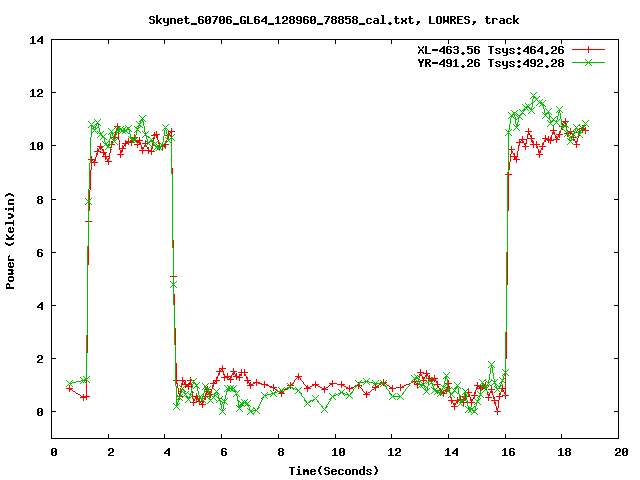Click x-axis tick label 16

tap(508, 452)
